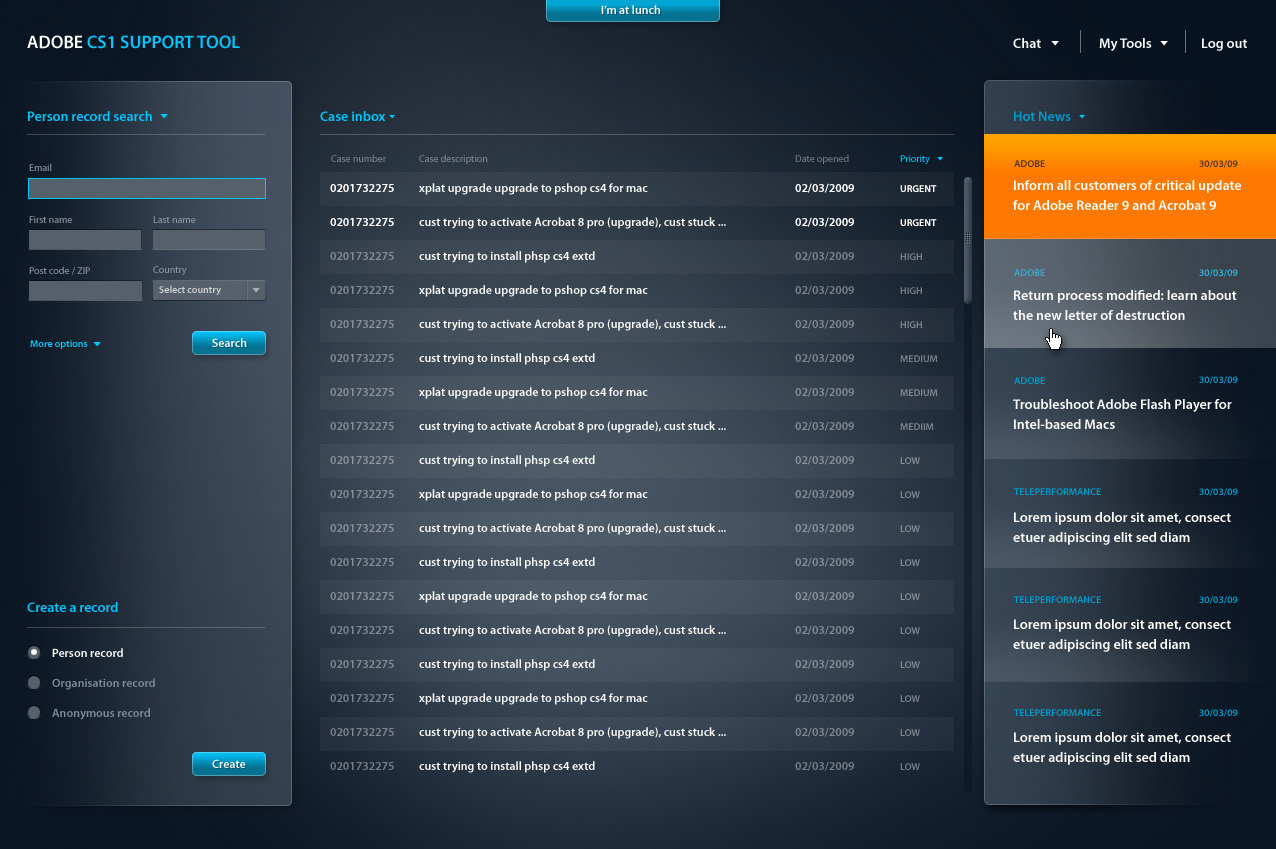Image resolution: width=1276 pixels, height=849 pixels.
Task: Choose the Organisation record radio option
Action: pyautogui.click(x=34, y=682)
